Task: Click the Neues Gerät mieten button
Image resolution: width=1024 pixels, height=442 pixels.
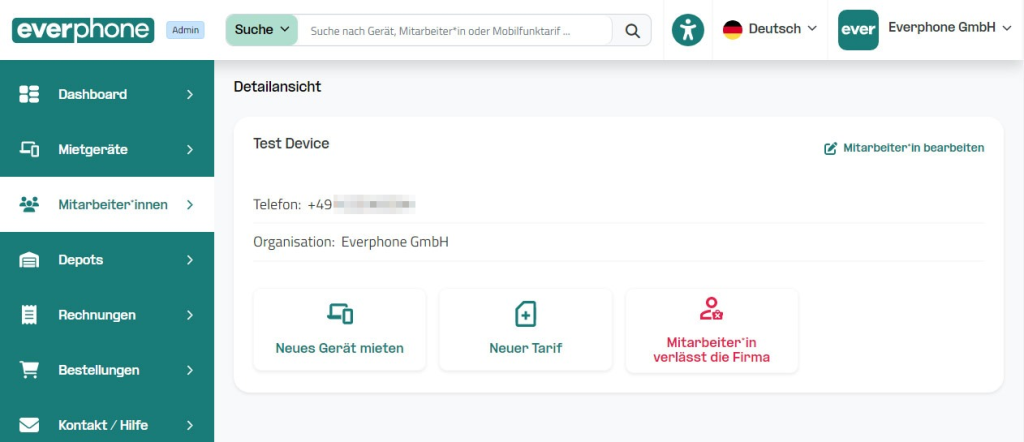Action: click(340, 331)
